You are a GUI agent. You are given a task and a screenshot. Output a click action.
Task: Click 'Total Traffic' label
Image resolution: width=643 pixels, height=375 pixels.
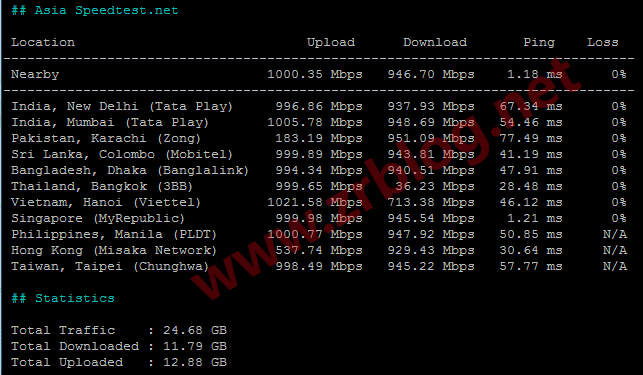pos(63,330)
